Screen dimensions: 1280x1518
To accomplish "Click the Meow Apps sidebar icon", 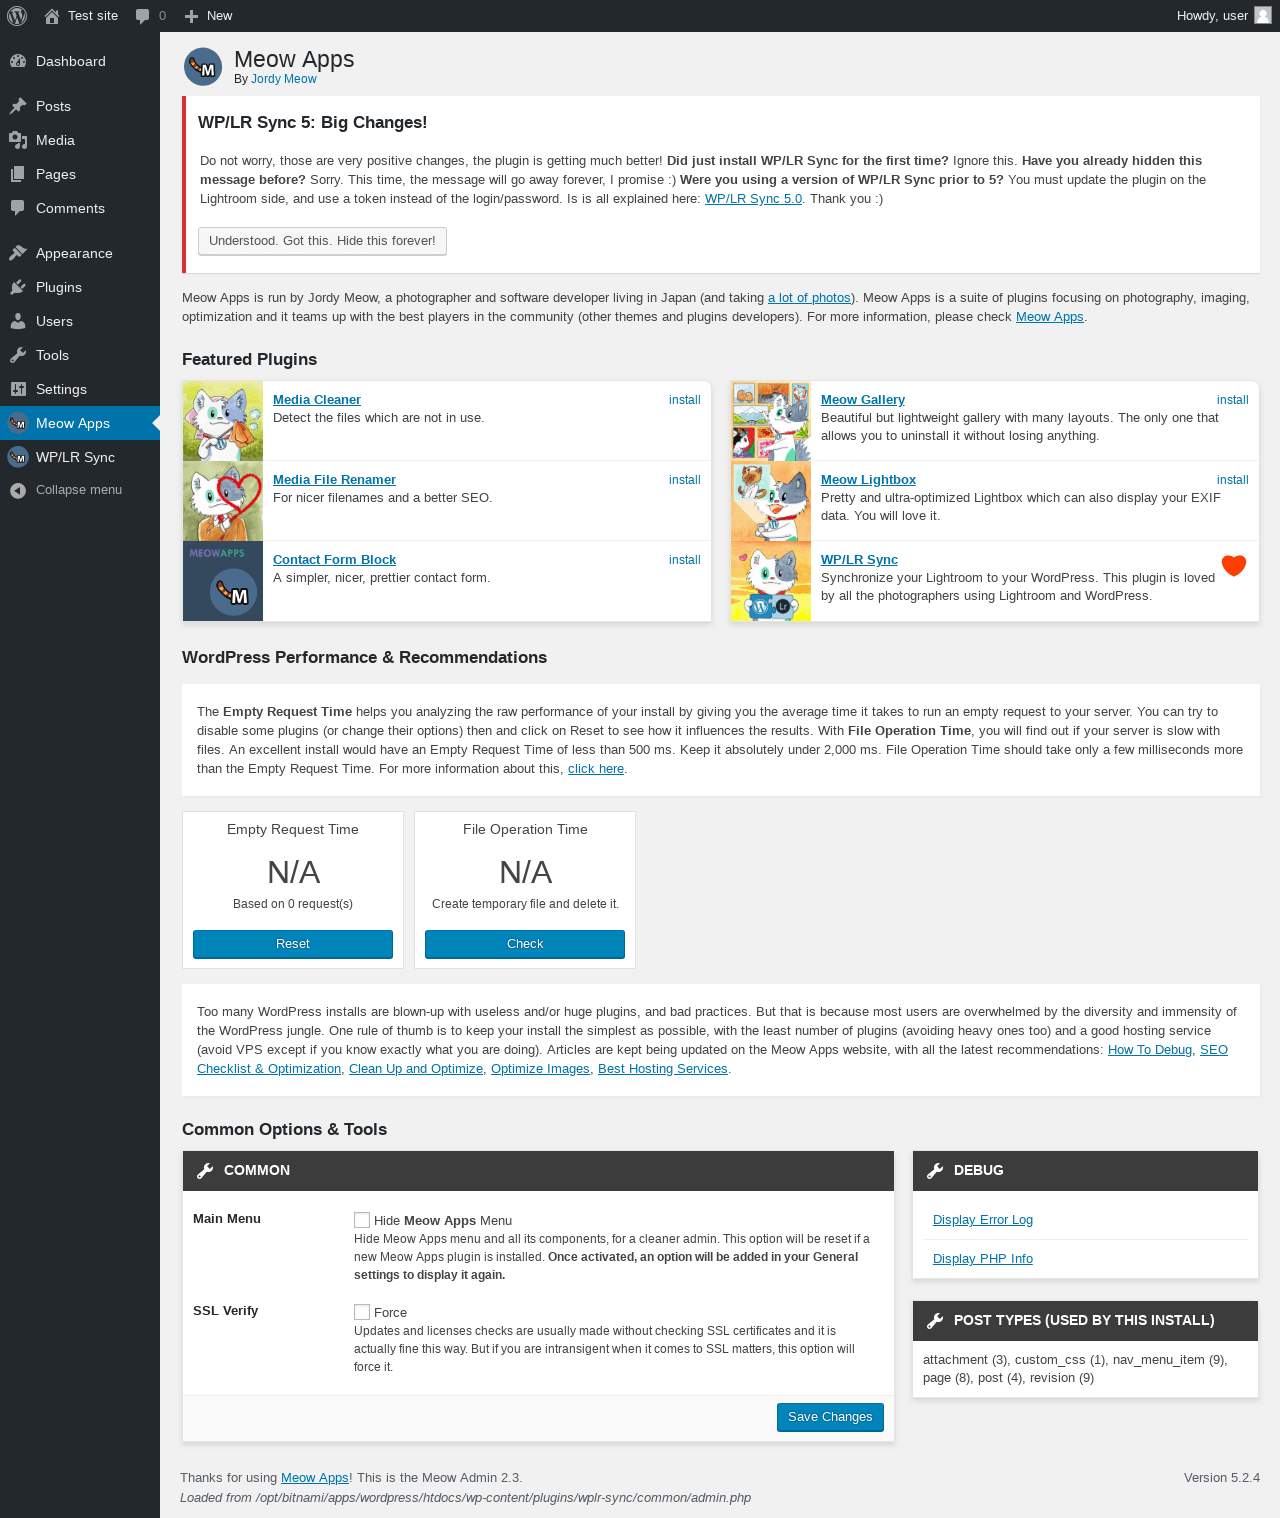I will pos(18,423).
